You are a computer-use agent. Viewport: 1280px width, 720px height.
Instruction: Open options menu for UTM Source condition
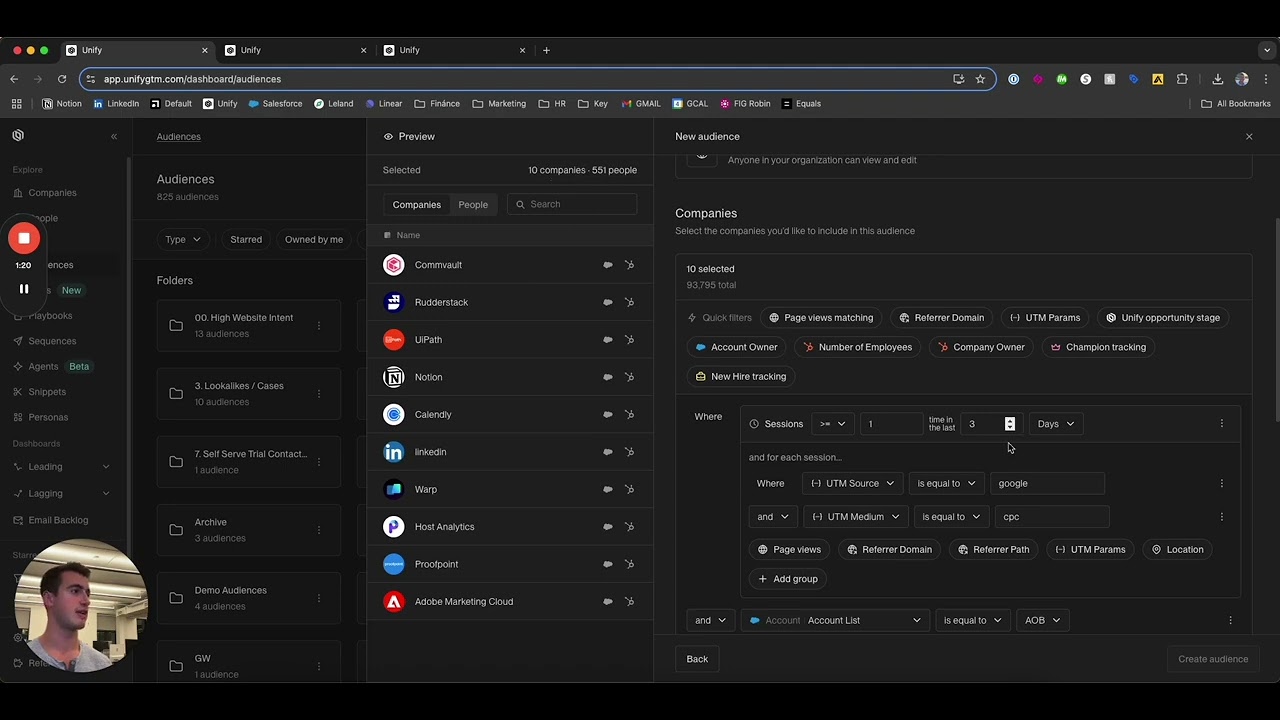pos(1221,483)
